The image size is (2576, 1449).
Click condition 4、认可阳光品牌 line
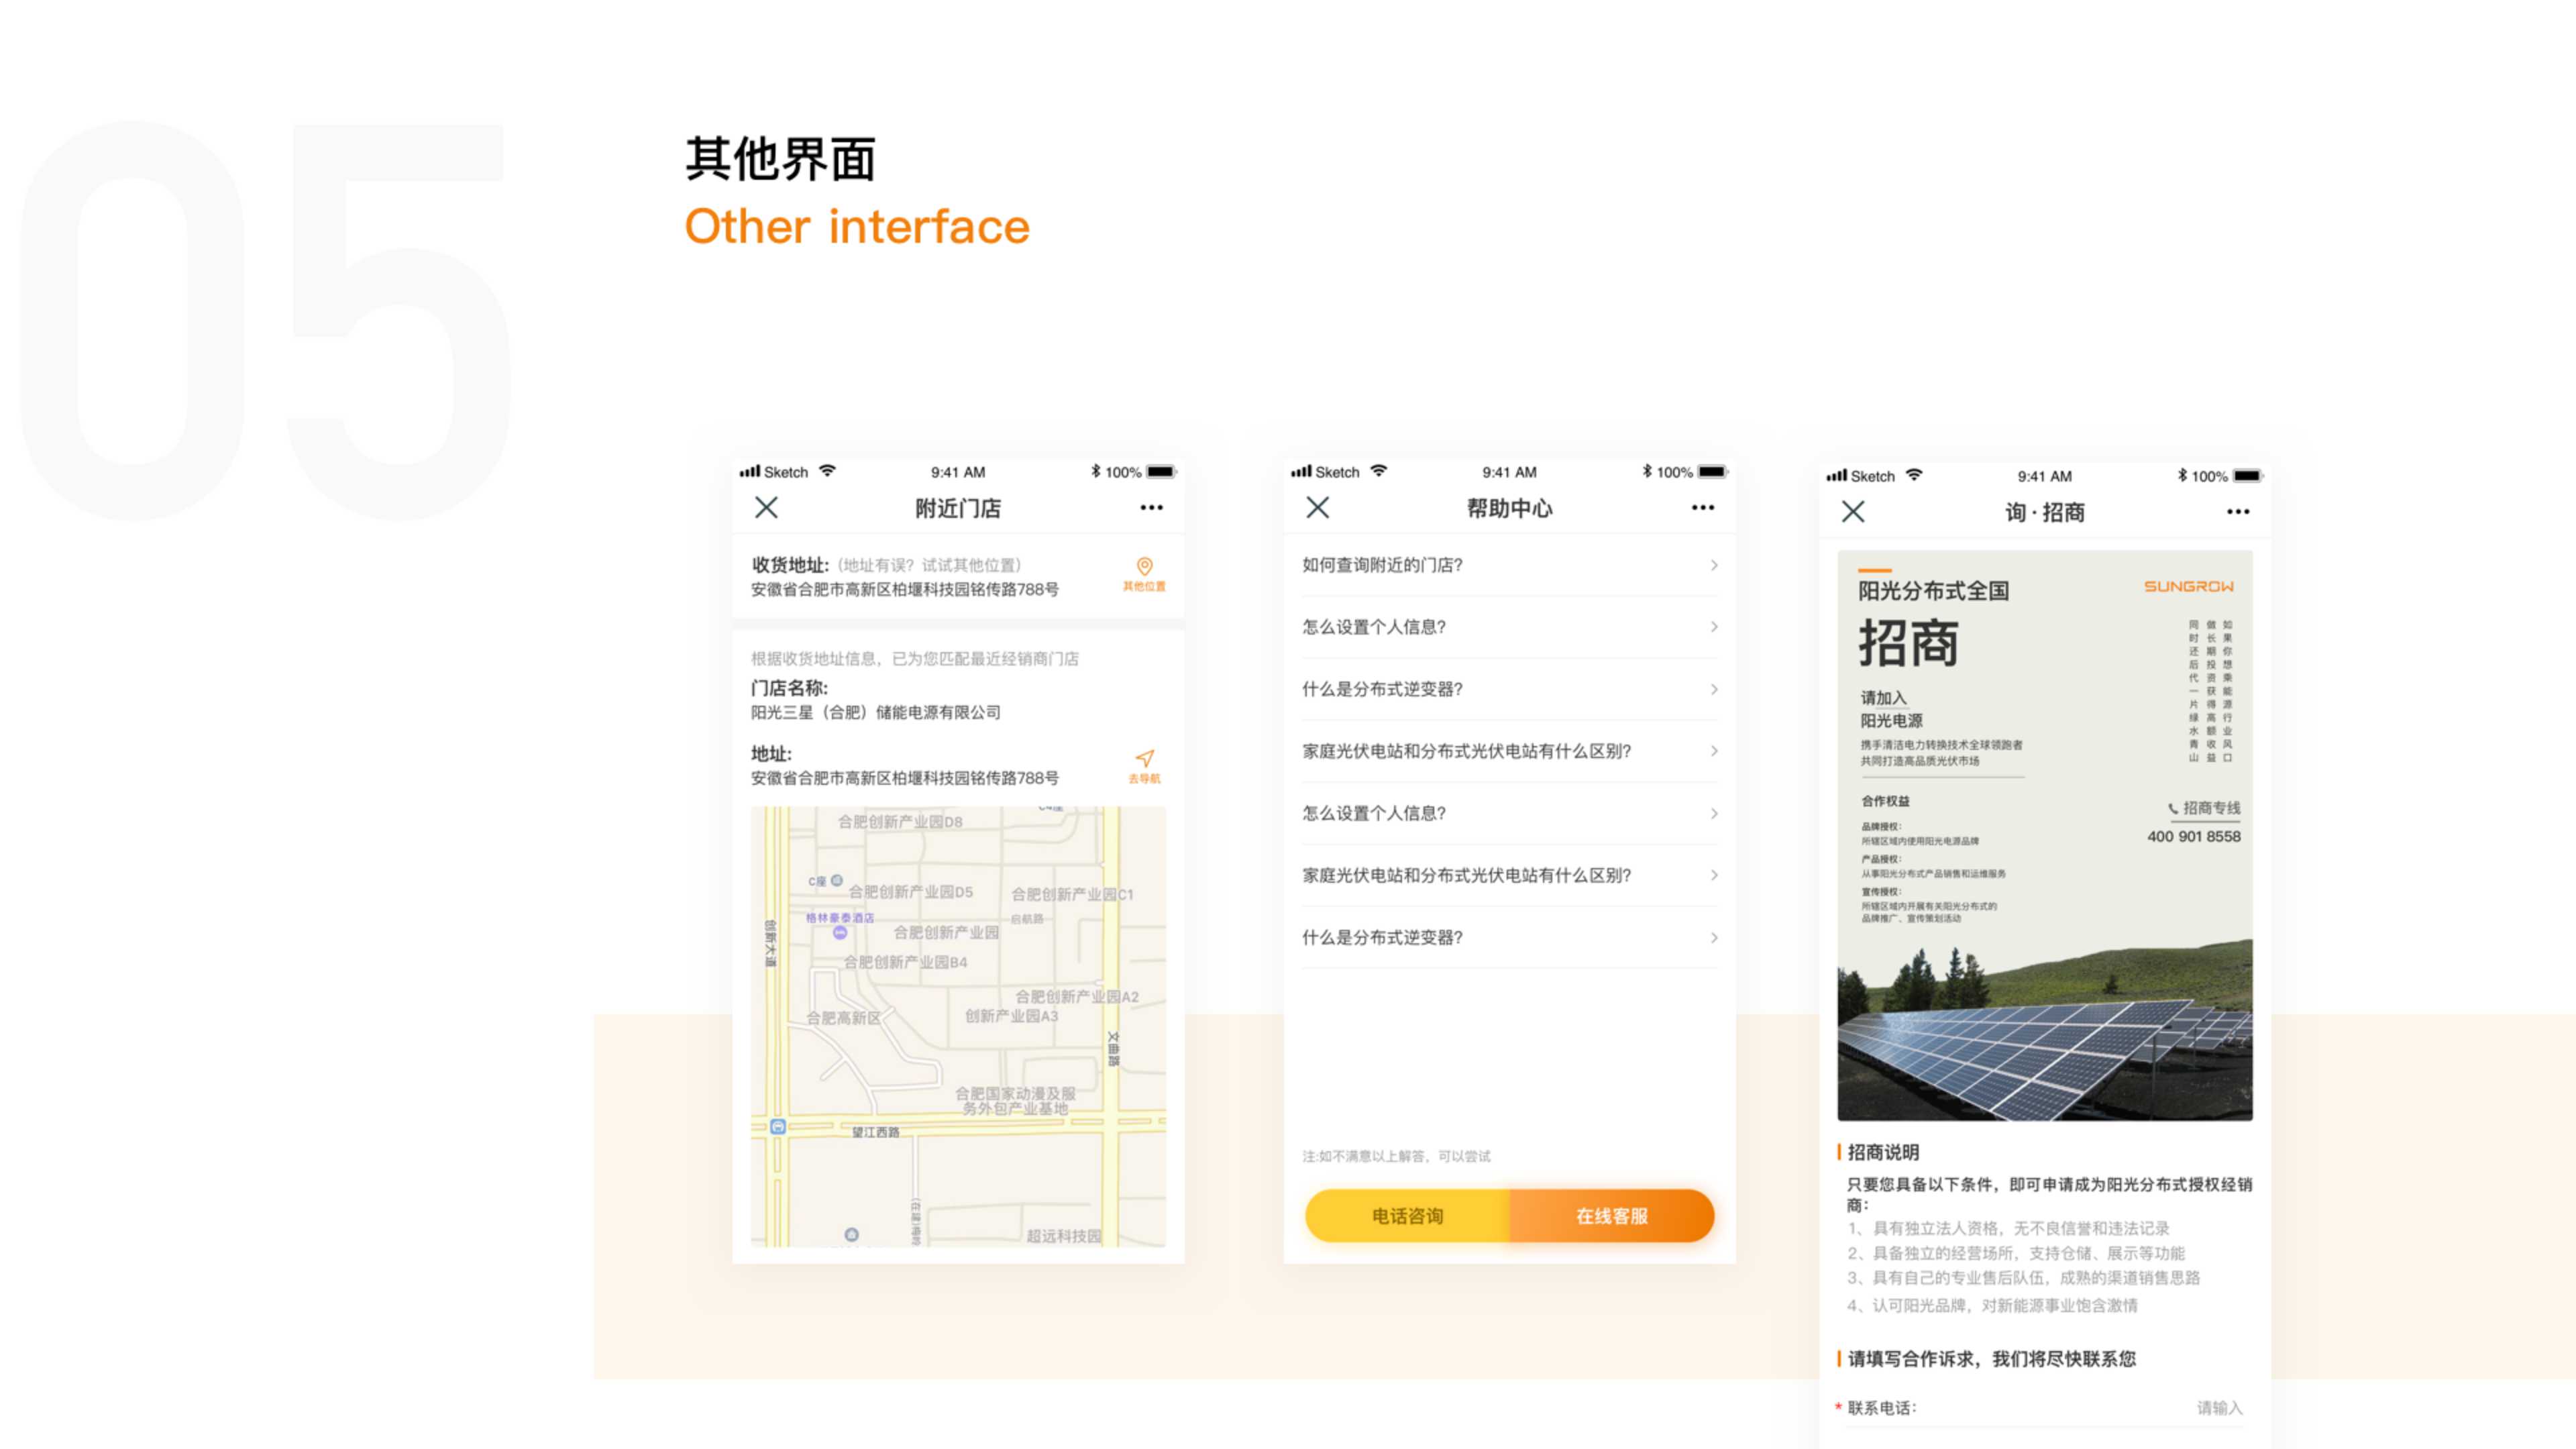(1992, 1306)
